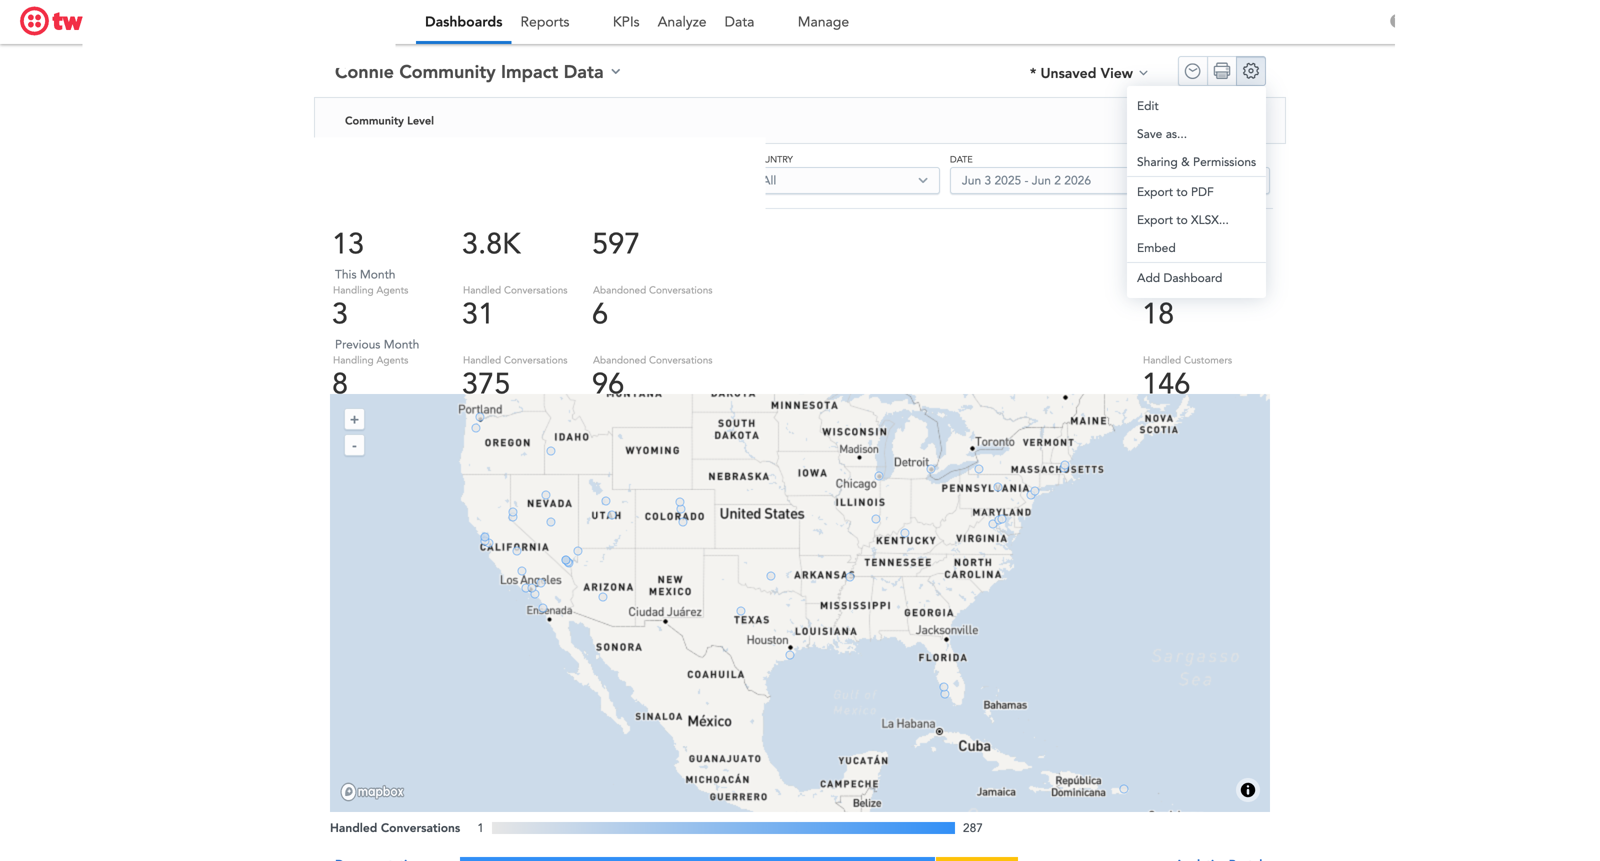Select the Community Level tab
The image size is (1600, 861).
point(389,121)
